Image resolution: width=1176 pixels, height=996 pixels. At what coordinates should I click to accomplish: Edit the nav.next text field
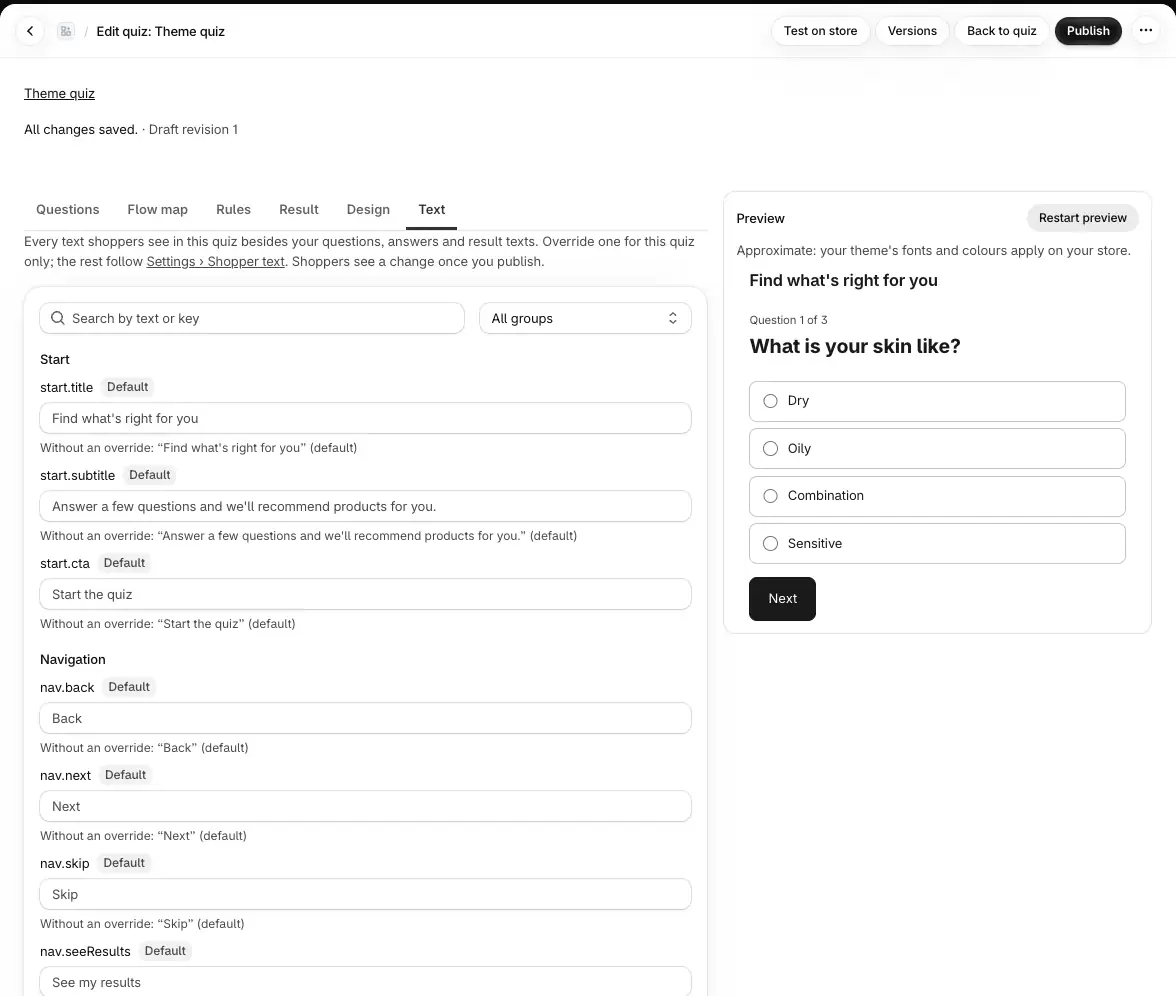(x=365, y=806)
